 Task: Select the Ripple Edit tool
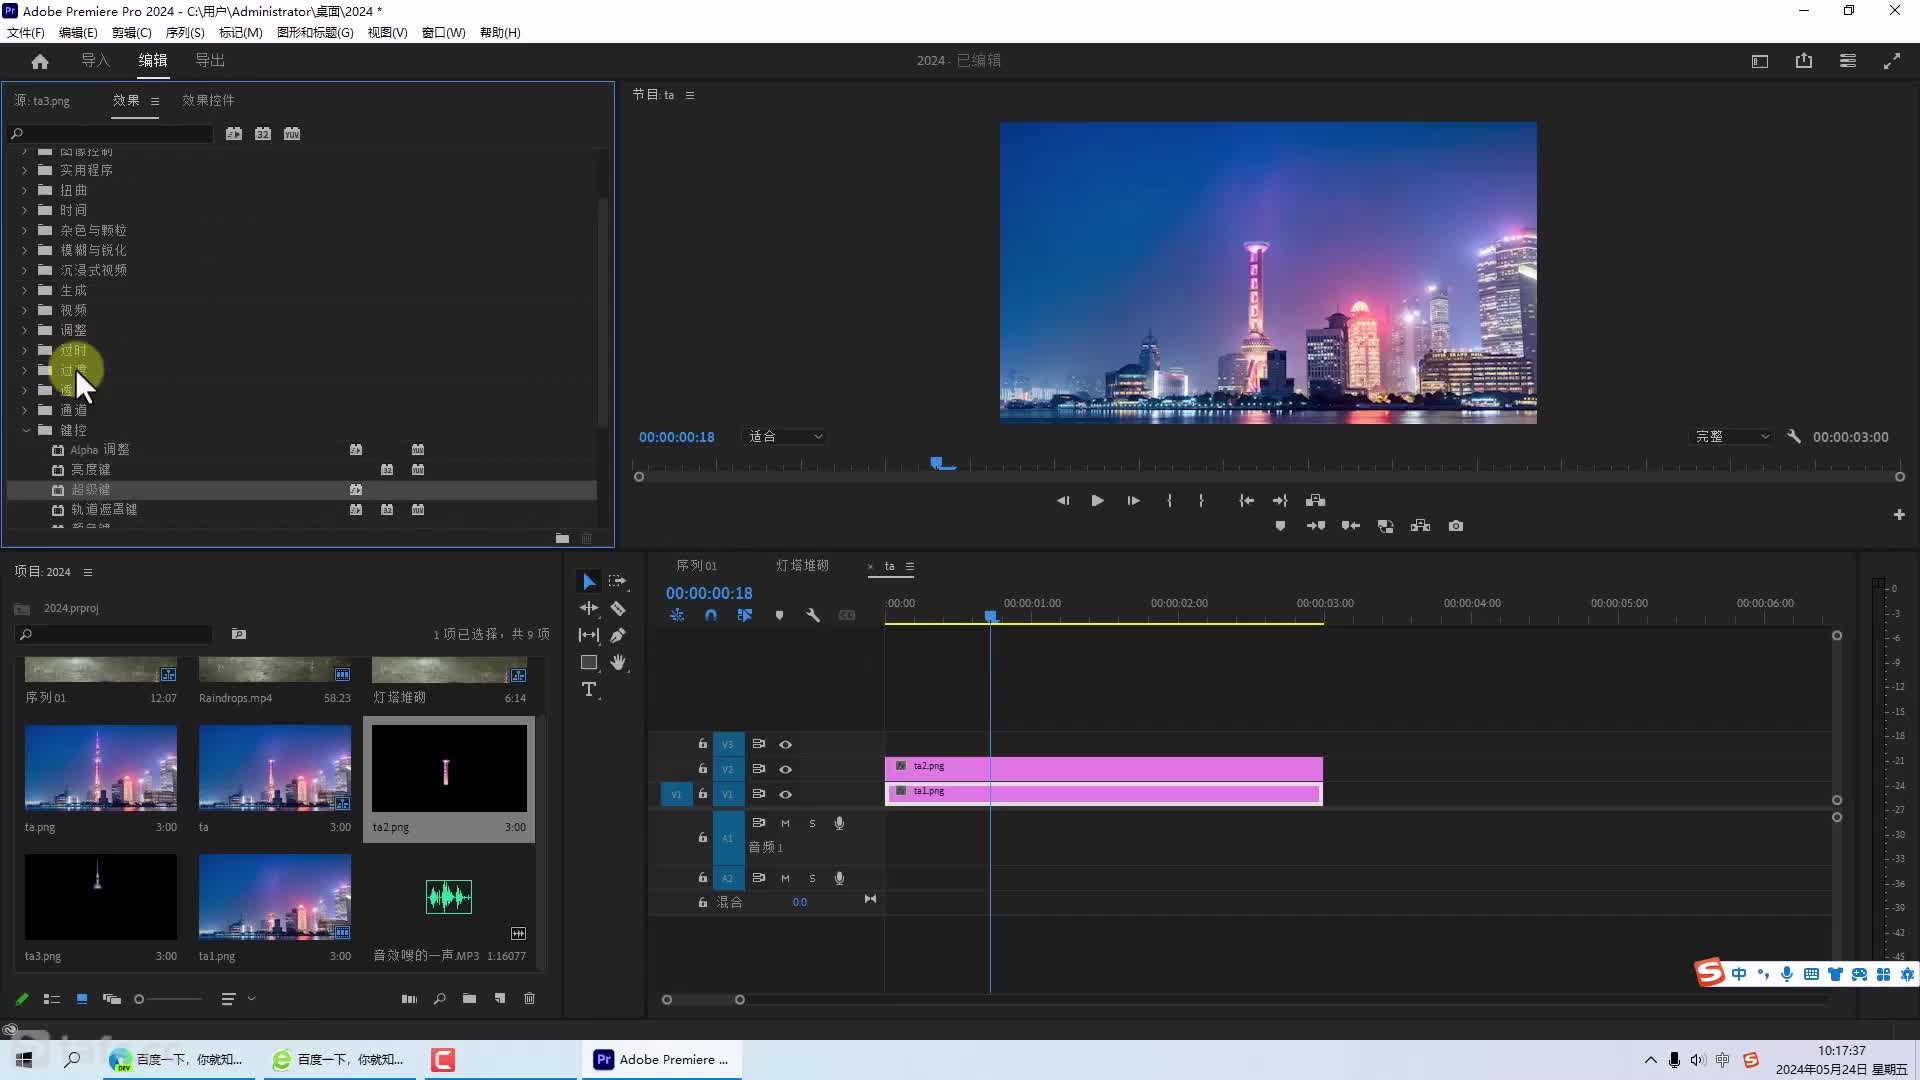click(x=589, y=608)
